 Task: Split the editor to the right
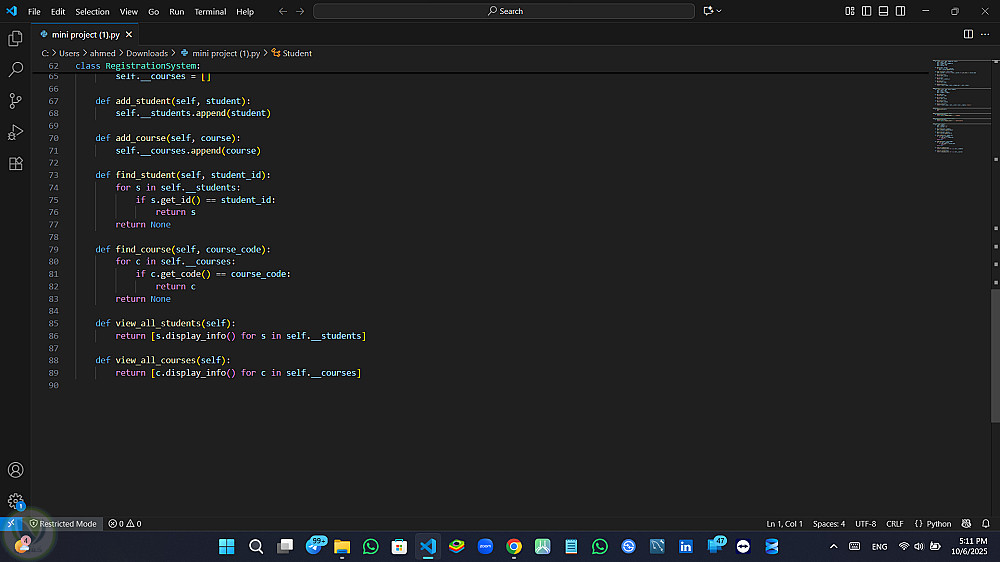click(968, 33)
